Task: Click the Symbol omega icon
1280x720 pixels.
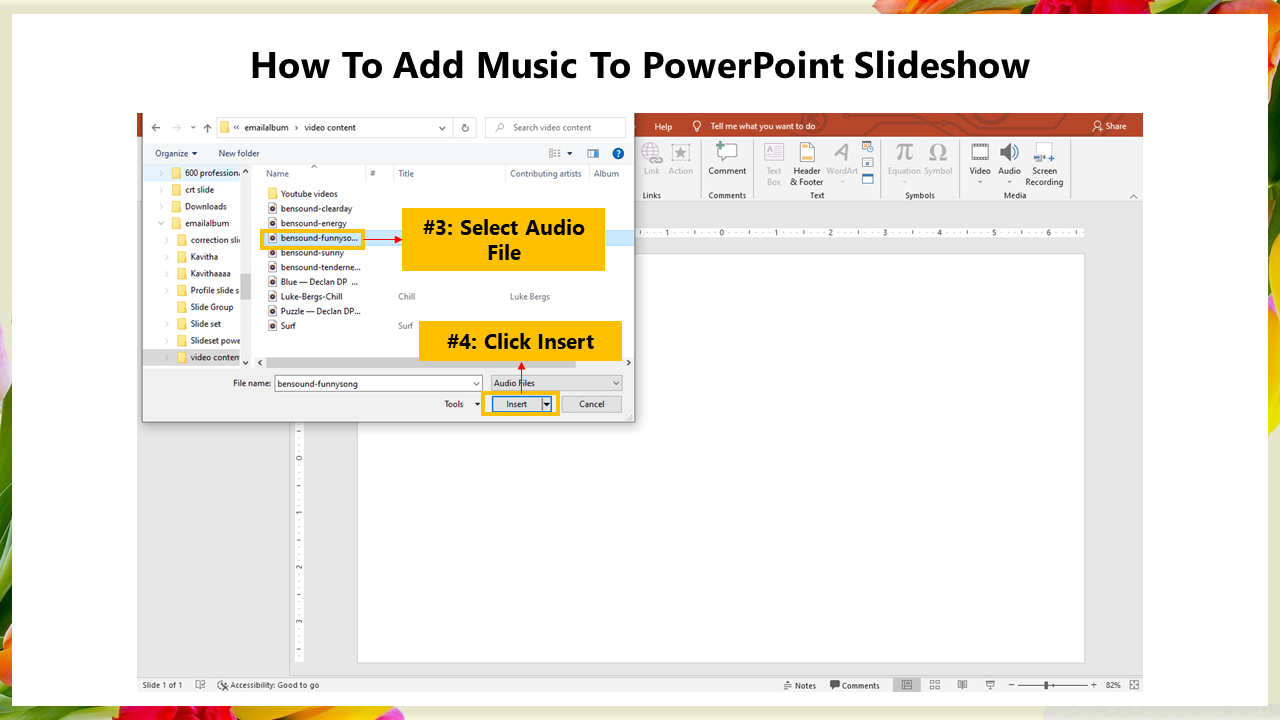Action: click(x=938, y=152)
